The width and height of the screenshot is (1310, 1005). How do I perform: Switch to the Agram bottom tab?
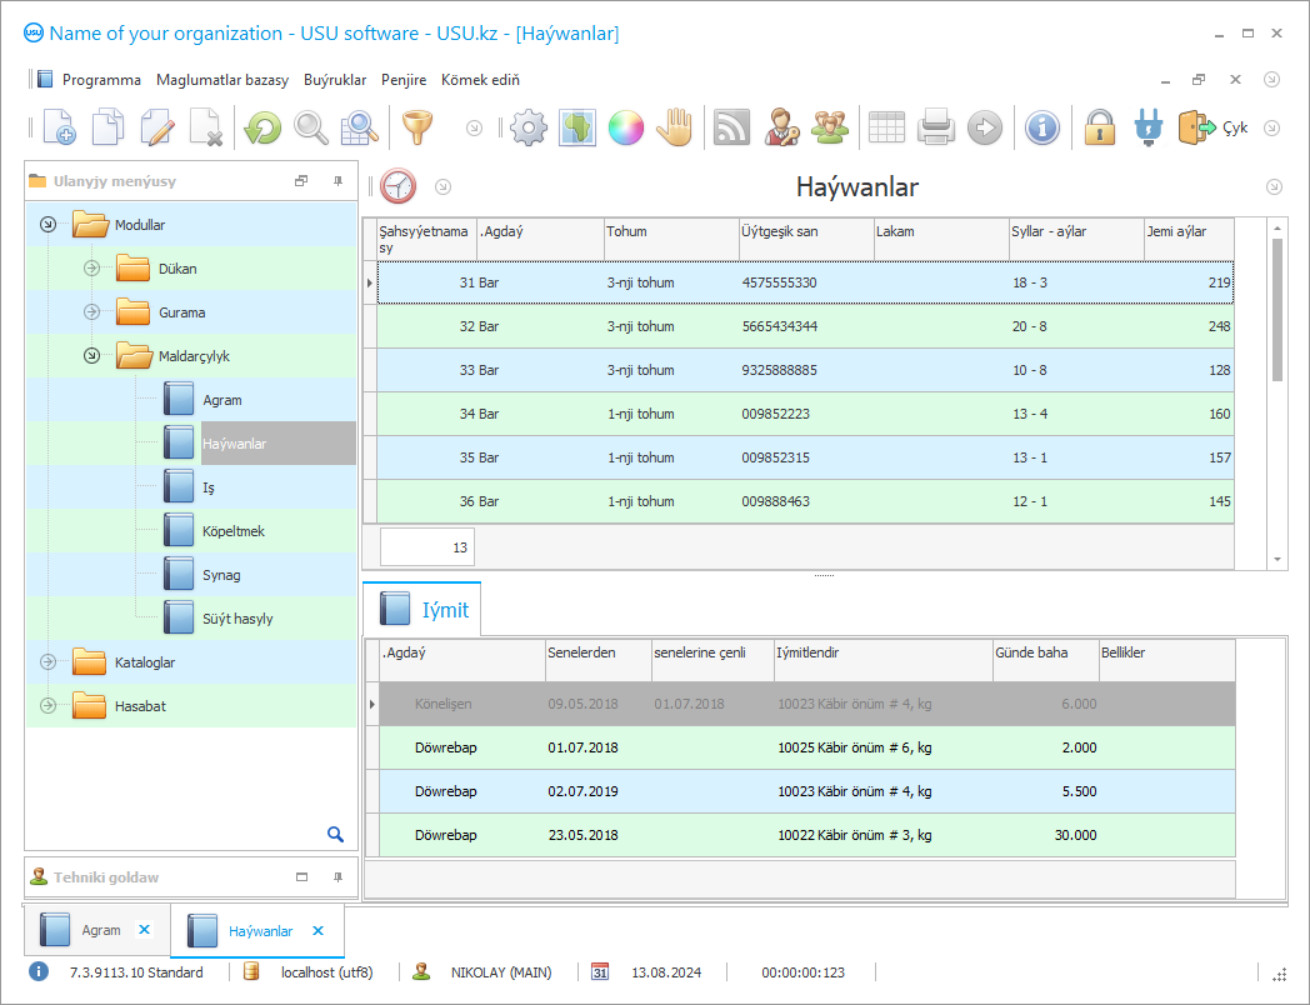(x=100, y=930)
